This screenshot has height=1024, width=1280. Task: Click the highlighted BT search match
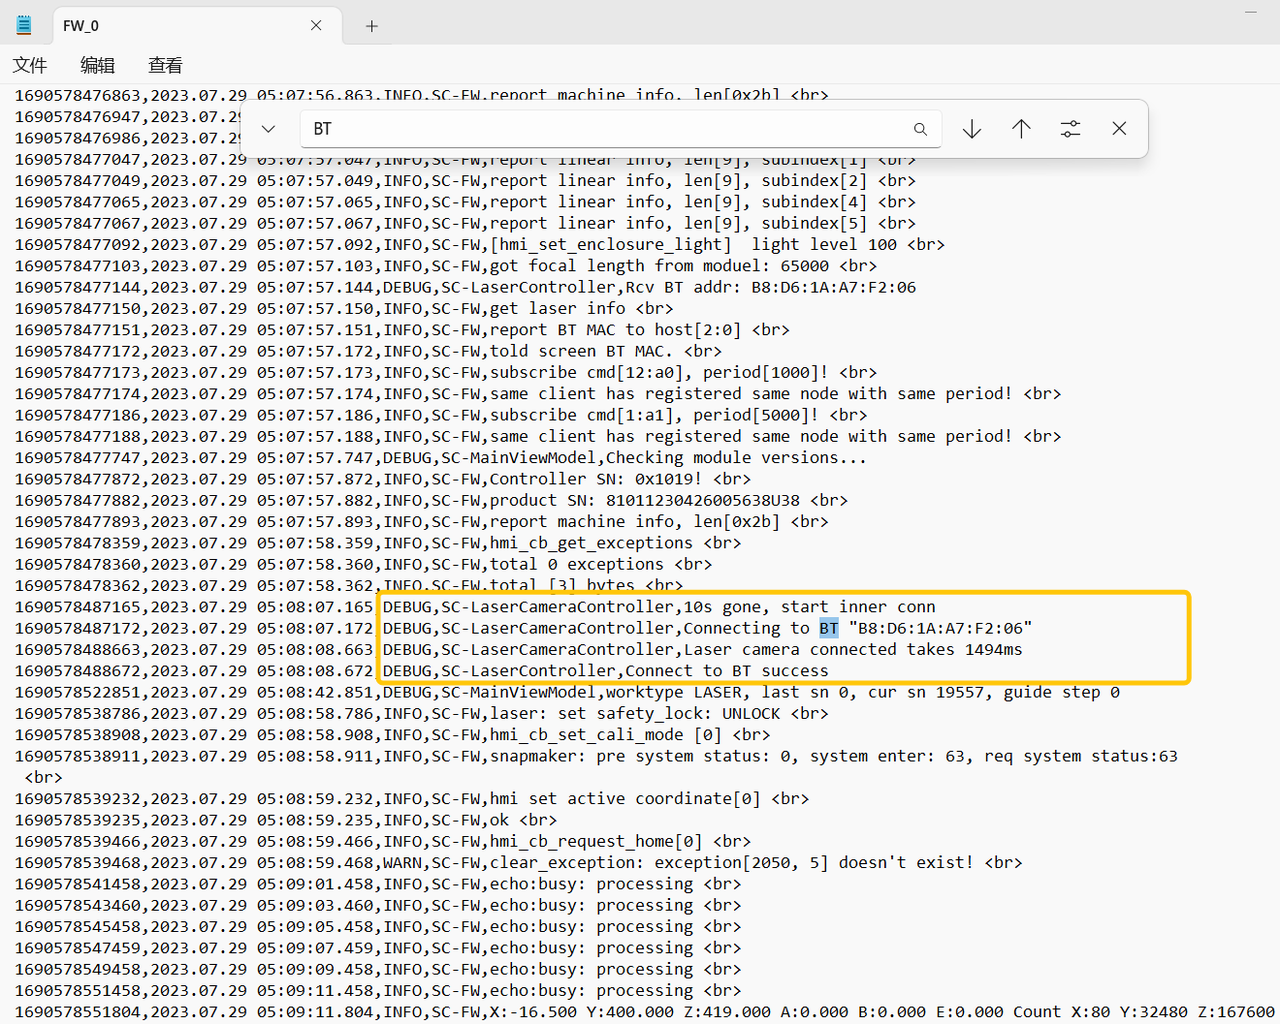[829, 628]
